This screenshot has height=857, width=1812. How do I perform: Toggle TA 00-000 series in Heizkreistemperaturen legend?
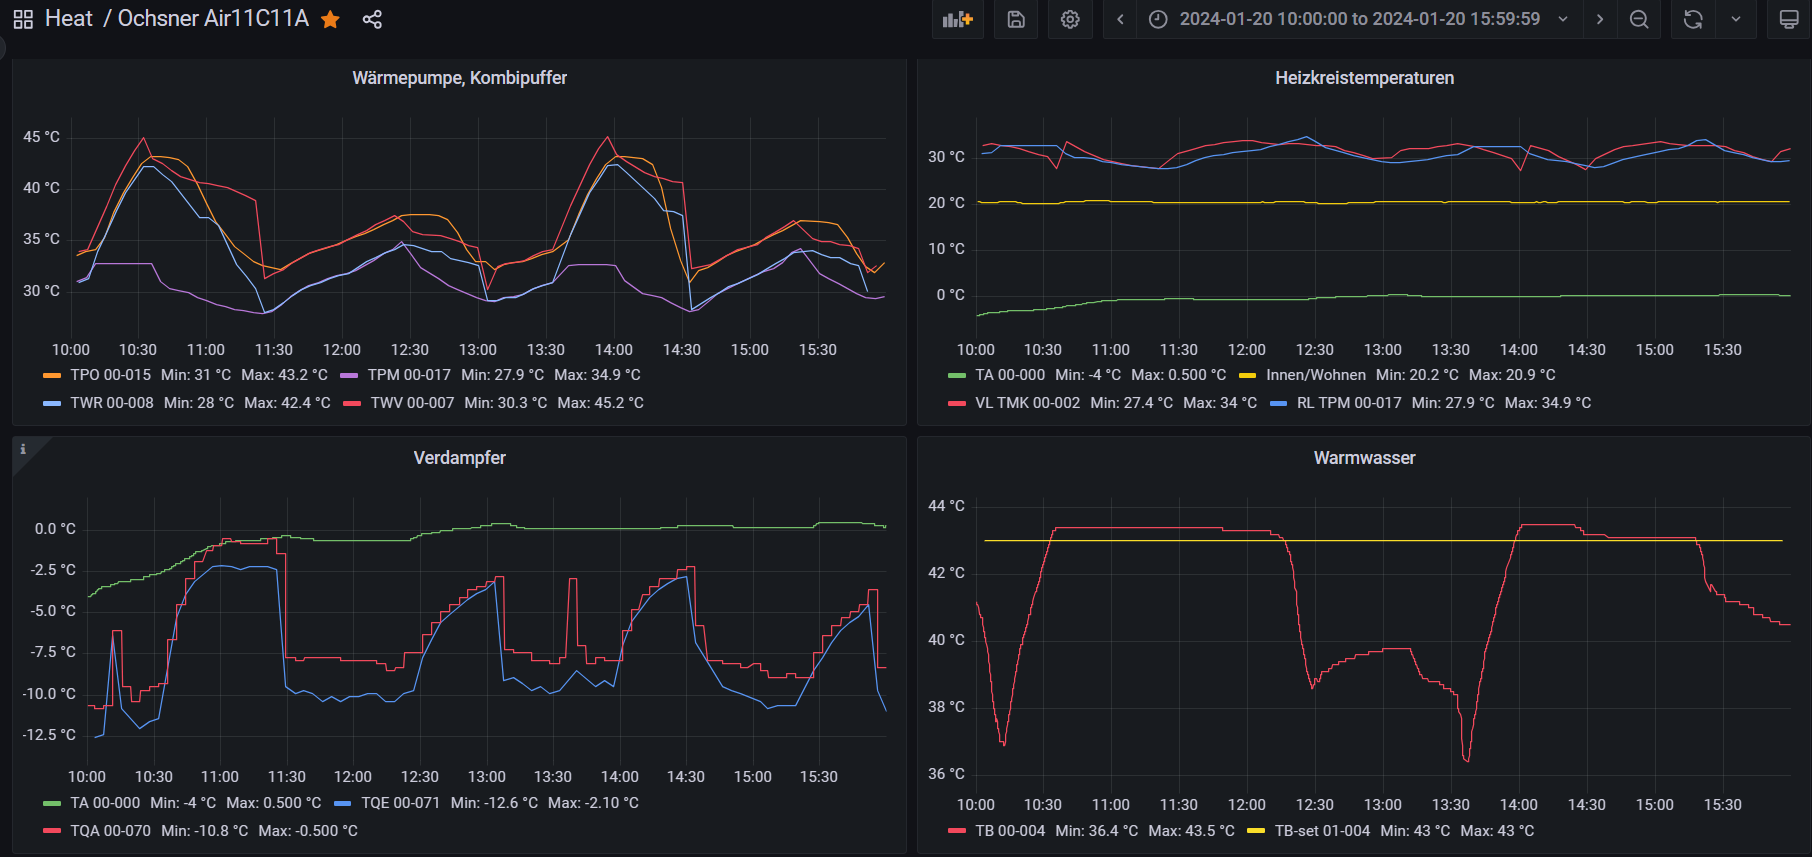point(1010,375)
